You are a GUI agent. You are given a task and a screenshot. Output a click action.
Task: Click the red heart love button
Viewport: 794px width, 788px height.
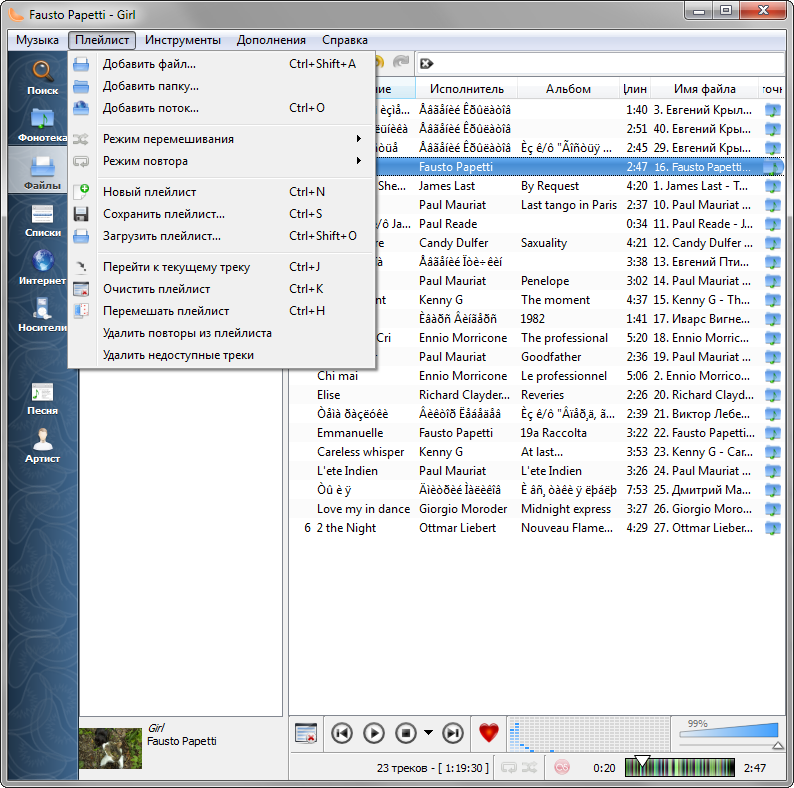(489, 733)
